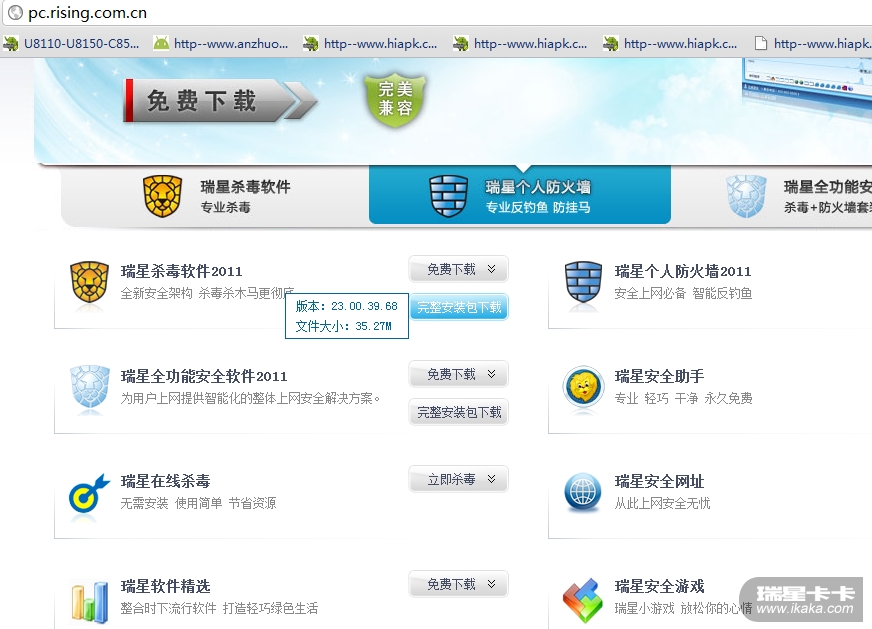872x629 pixels.
Task: Expand the 立即杀毒 dropdown button
Action: pyautogui.click(x=459, y=479)
